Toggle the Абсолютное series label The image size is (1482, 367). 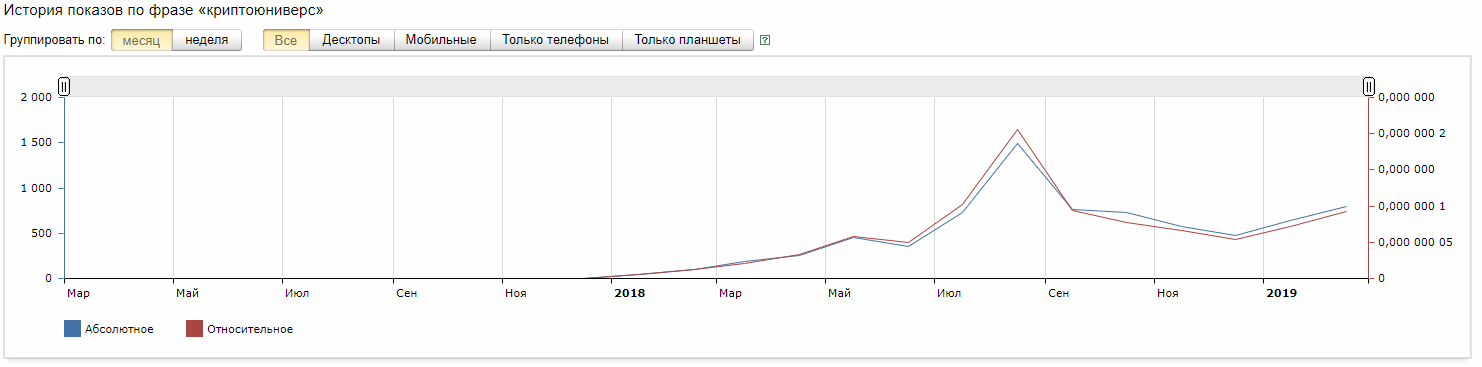[120, 329]
